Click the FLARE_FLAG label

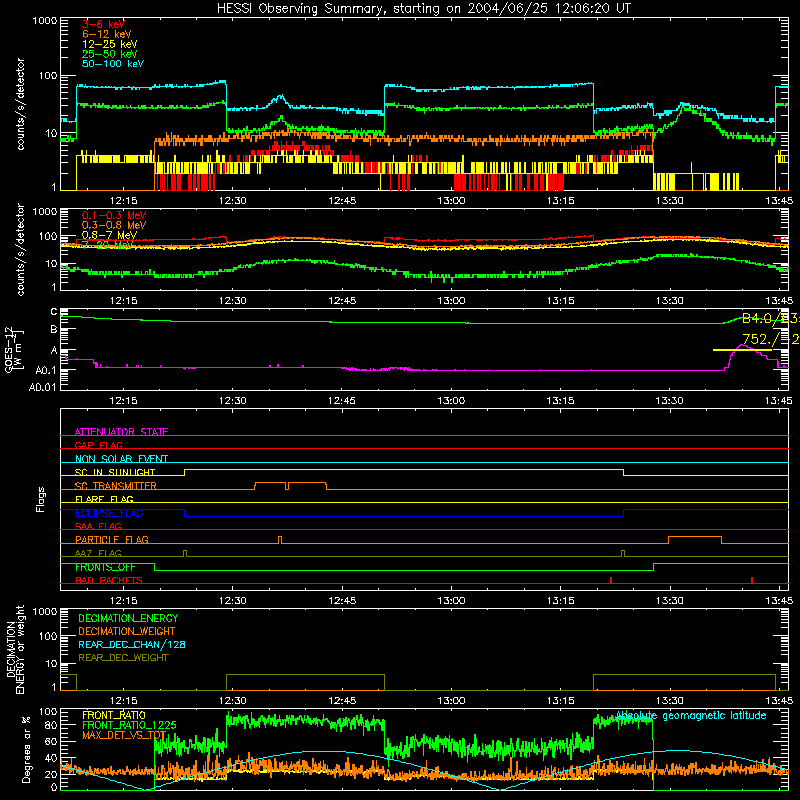pyautogui.click(x=104, y=499)
